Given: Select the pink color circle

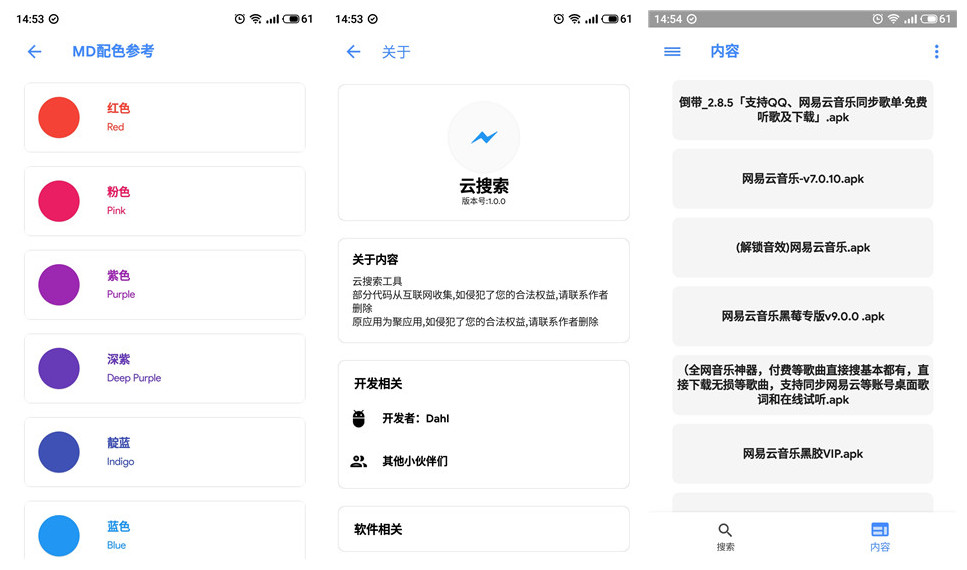Looking at the screenshot, I should (x=59, y=201).
